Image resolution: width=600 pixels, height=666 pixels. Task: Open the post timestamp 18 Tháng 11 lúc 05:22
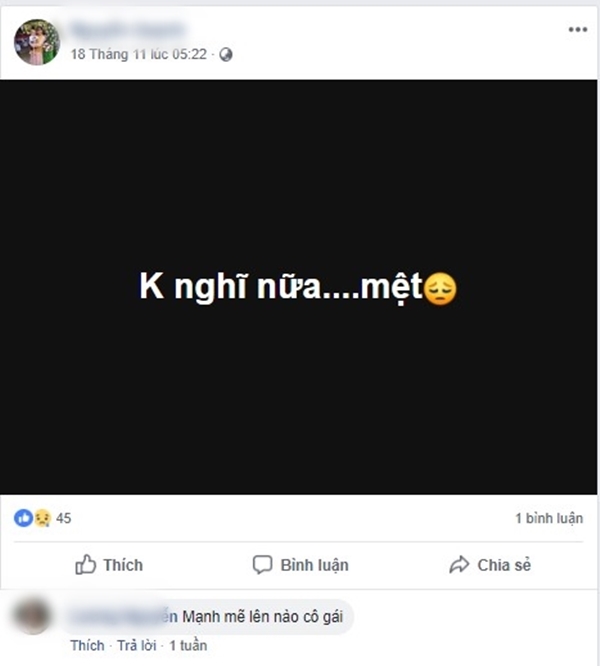pyautogui.click(x=138, y=54)
